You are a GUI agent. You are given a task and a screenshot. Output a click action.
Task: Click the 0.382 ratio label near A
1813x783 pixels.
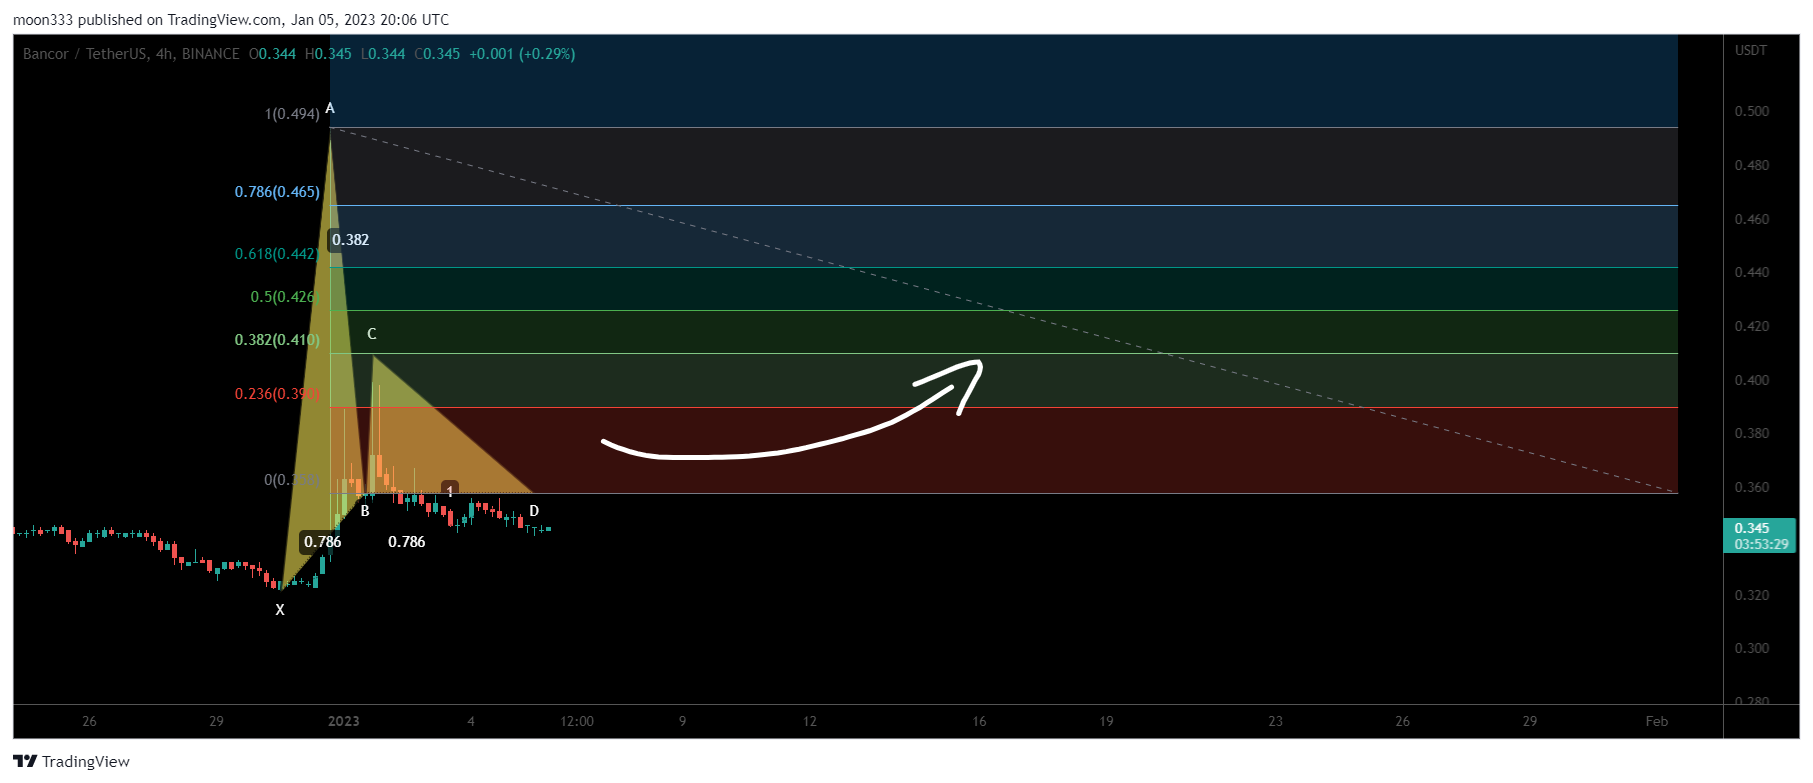pyautogui.click(x=350, y=240)
